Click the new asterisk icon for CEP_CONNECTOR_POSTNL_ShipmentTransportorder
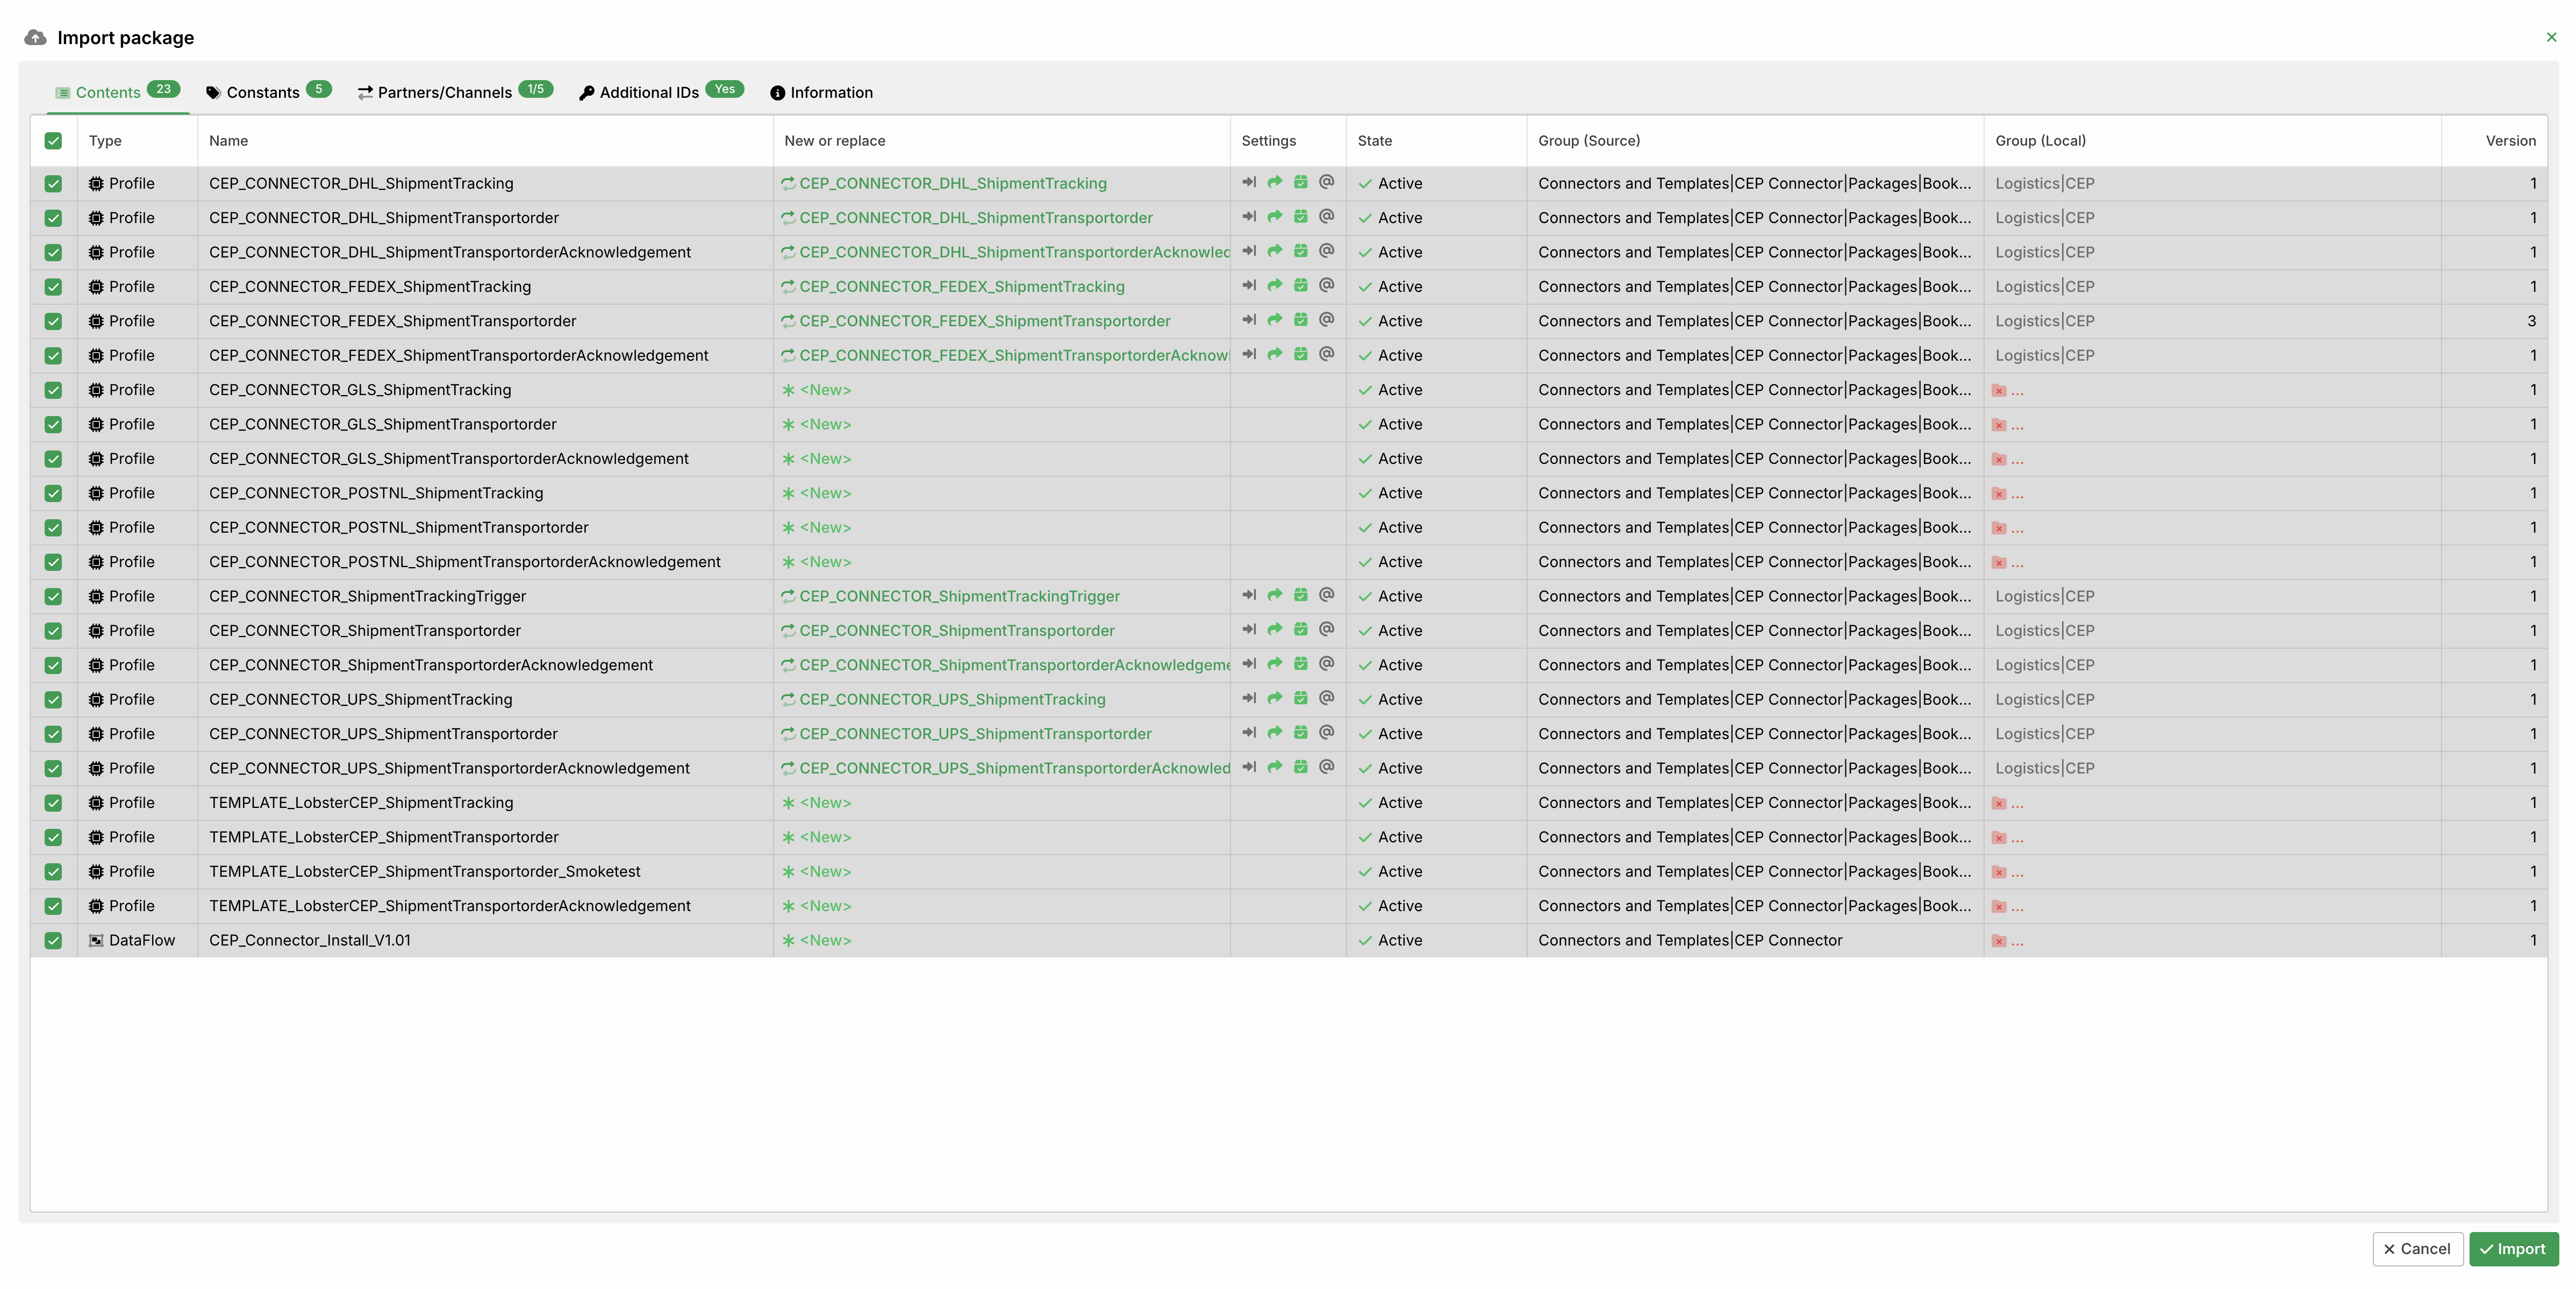Image resolution: width=2576 pixels, height=1289 pixels. pos(788,528)
